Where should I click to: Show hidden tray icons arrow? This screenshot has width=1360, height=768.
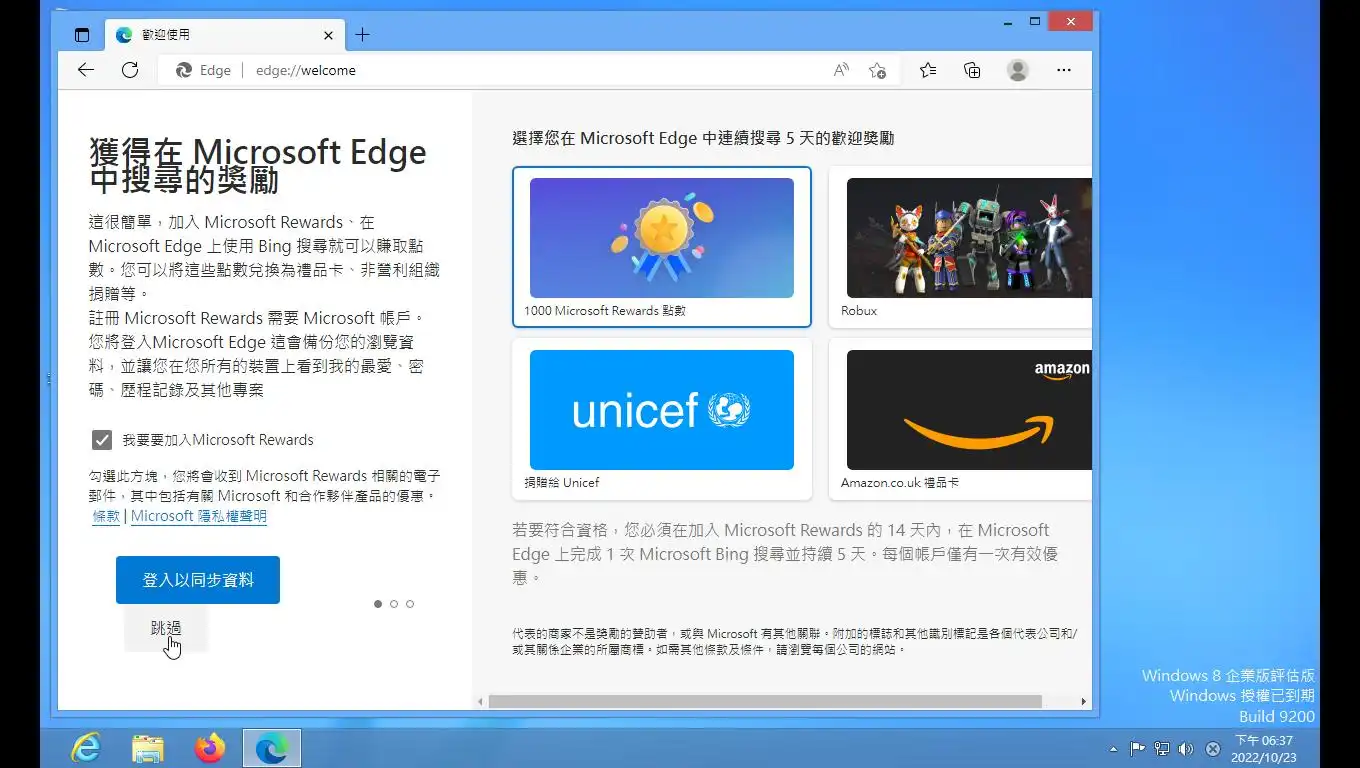coord(1114,749)
